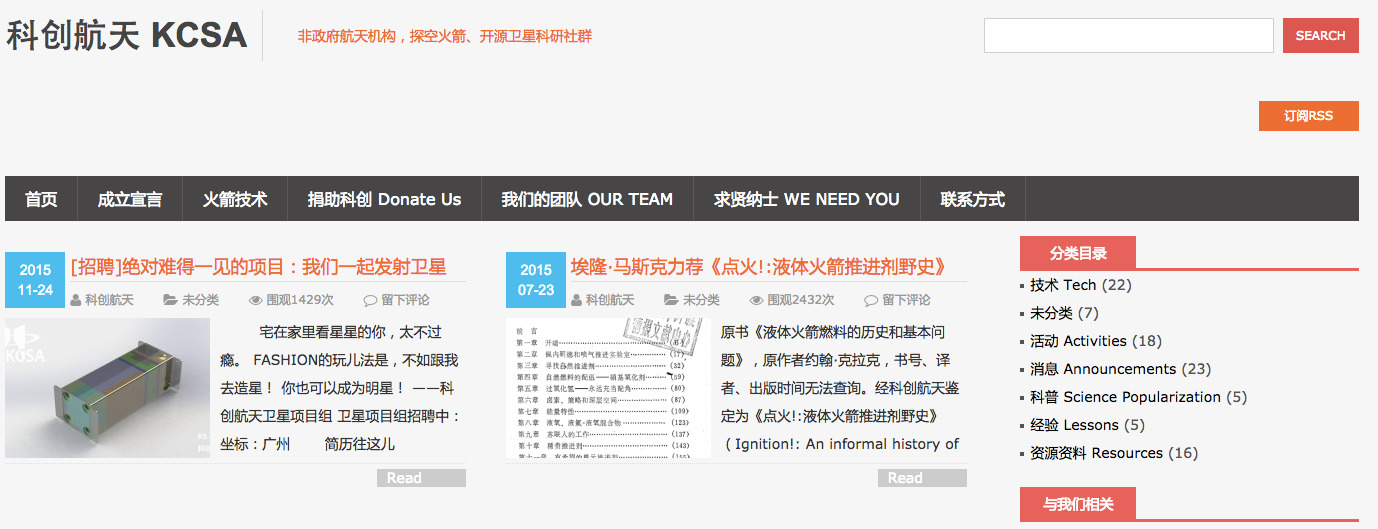
Task: Click the orange 订阅RSS button
Action: click(1308, 116)
